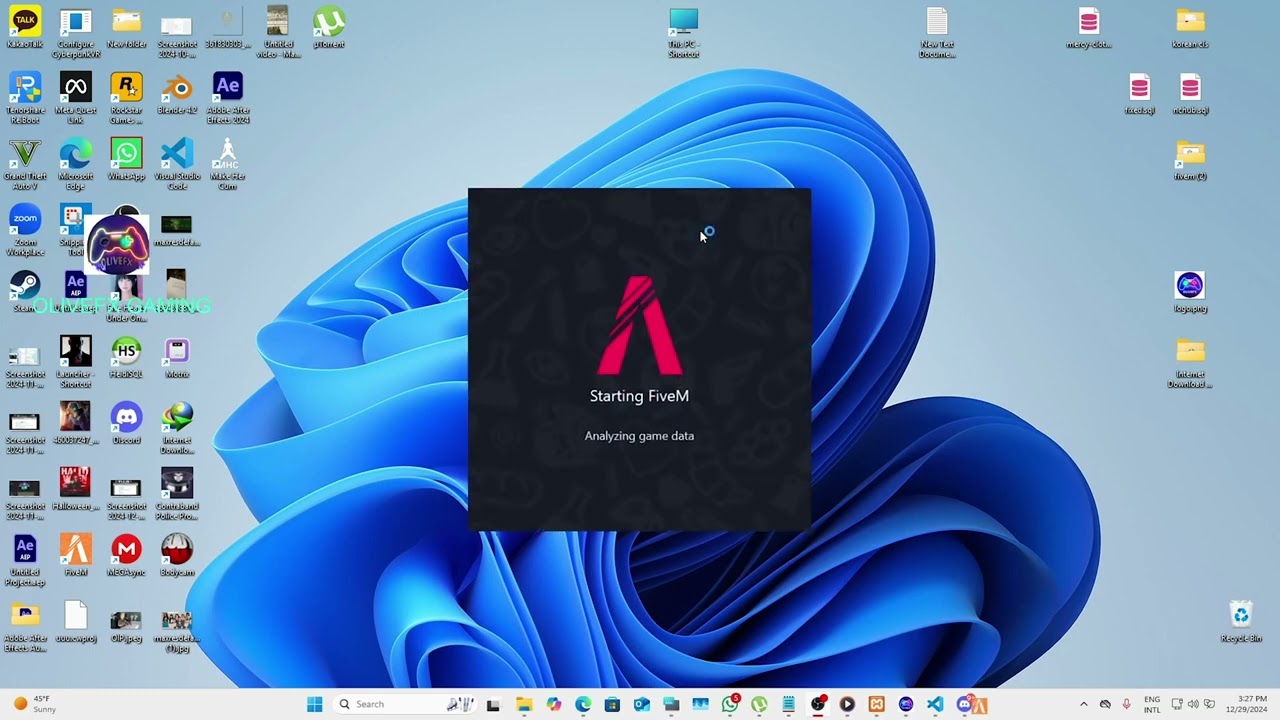
Task: Select the Blender 4.2 desktop icon
Action: 177,94
